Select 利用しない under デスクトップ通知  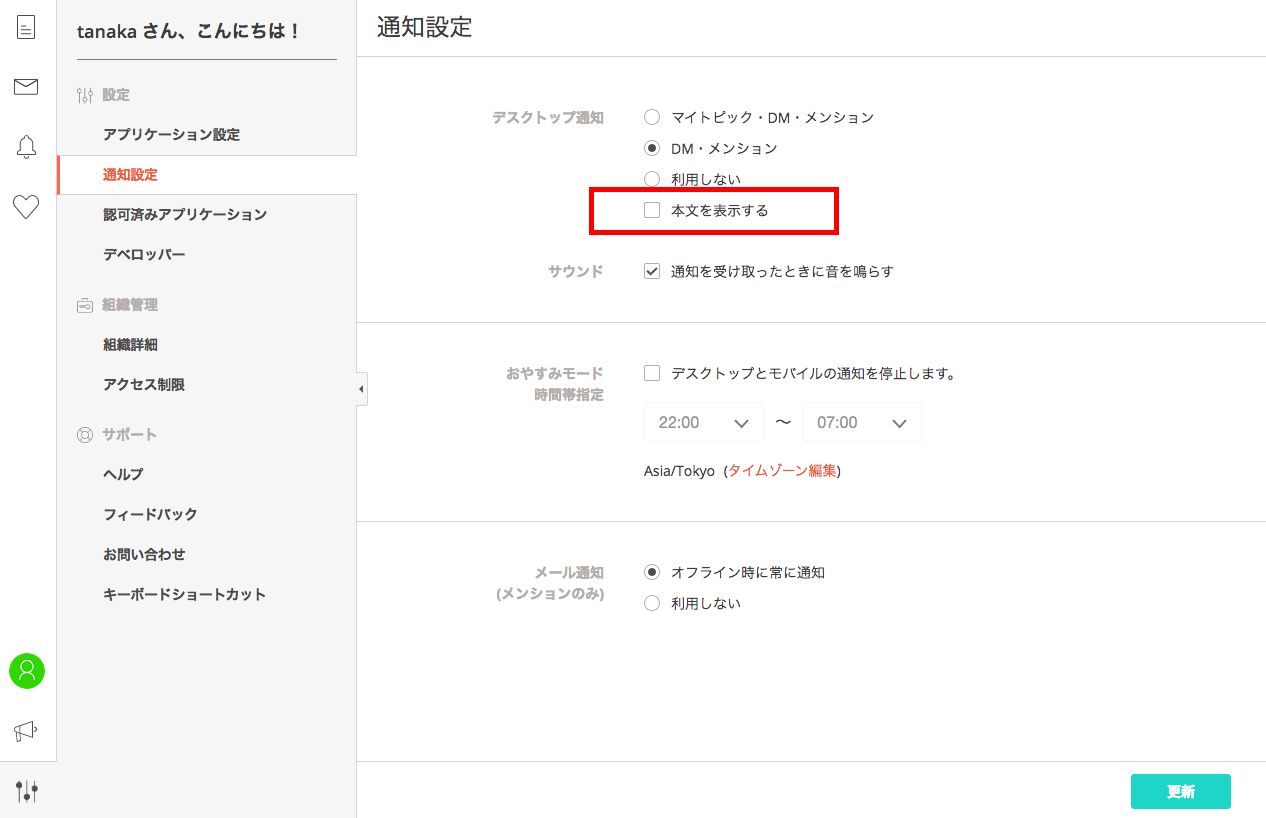652,179
